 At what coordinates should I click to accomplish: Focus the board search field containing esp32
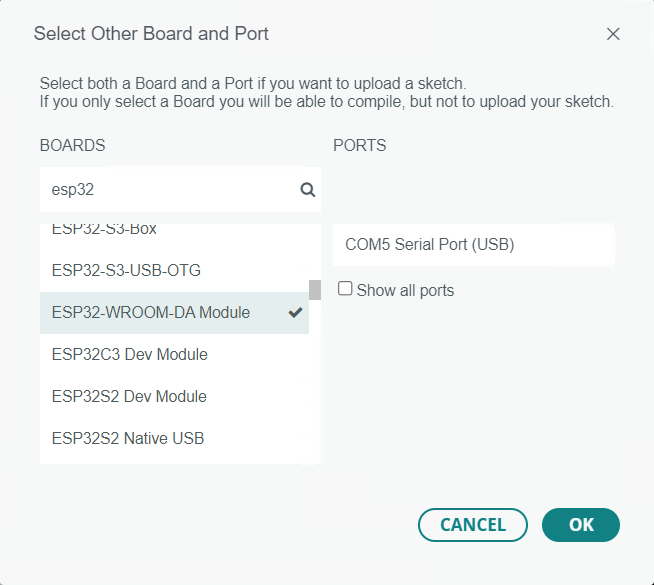tap(180, 190)
